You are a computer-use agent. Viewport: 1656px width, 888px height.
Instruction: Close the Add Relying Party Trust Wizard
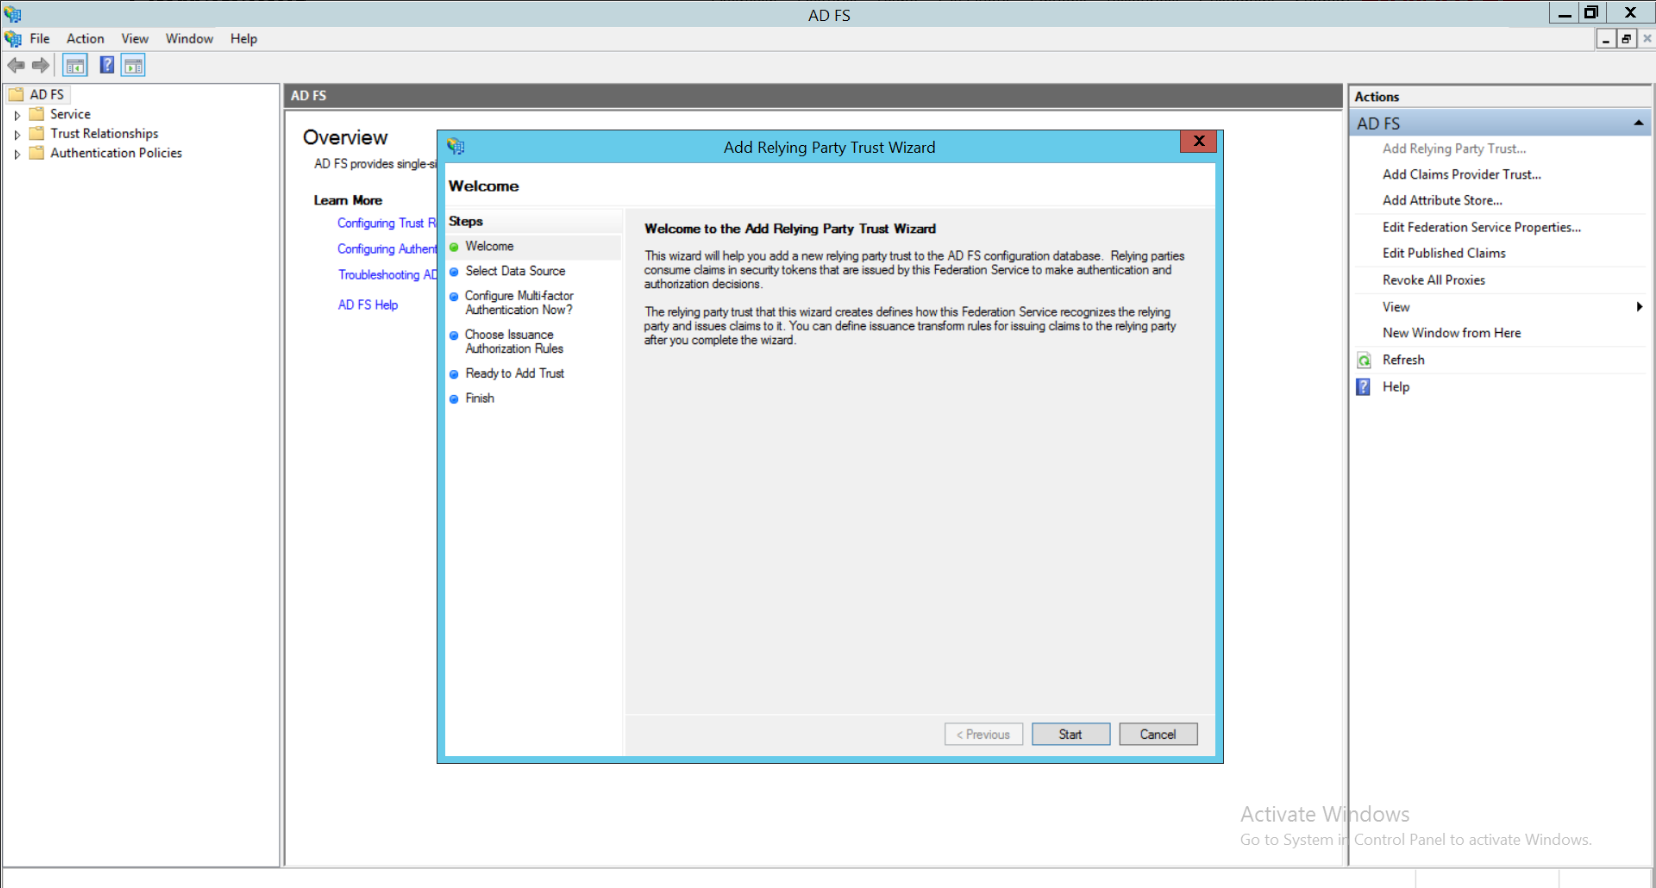(x=1198, y=141)
